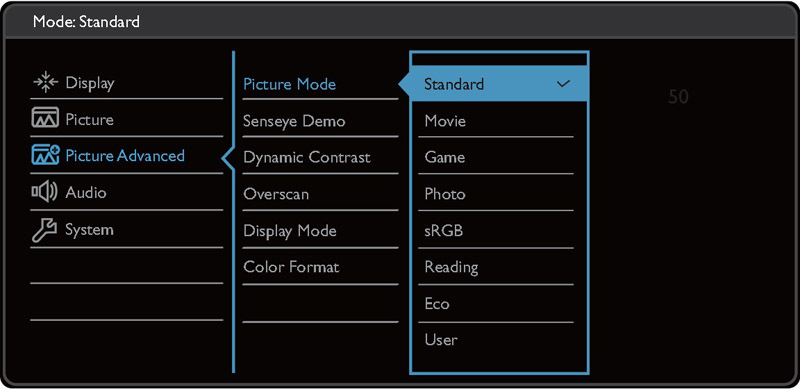Click the Picture category icon

[45, 118]
